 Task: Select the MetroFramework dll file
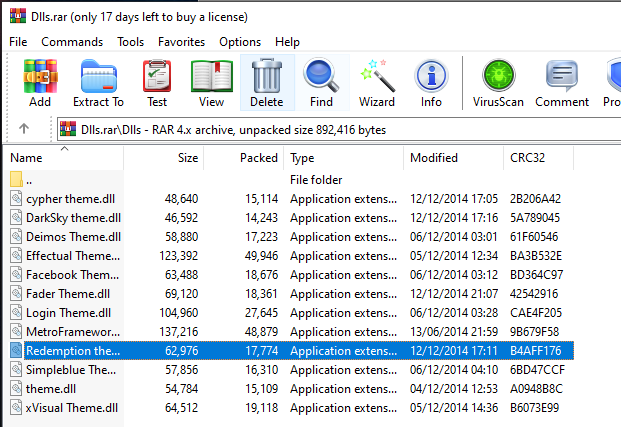[72, 331]
